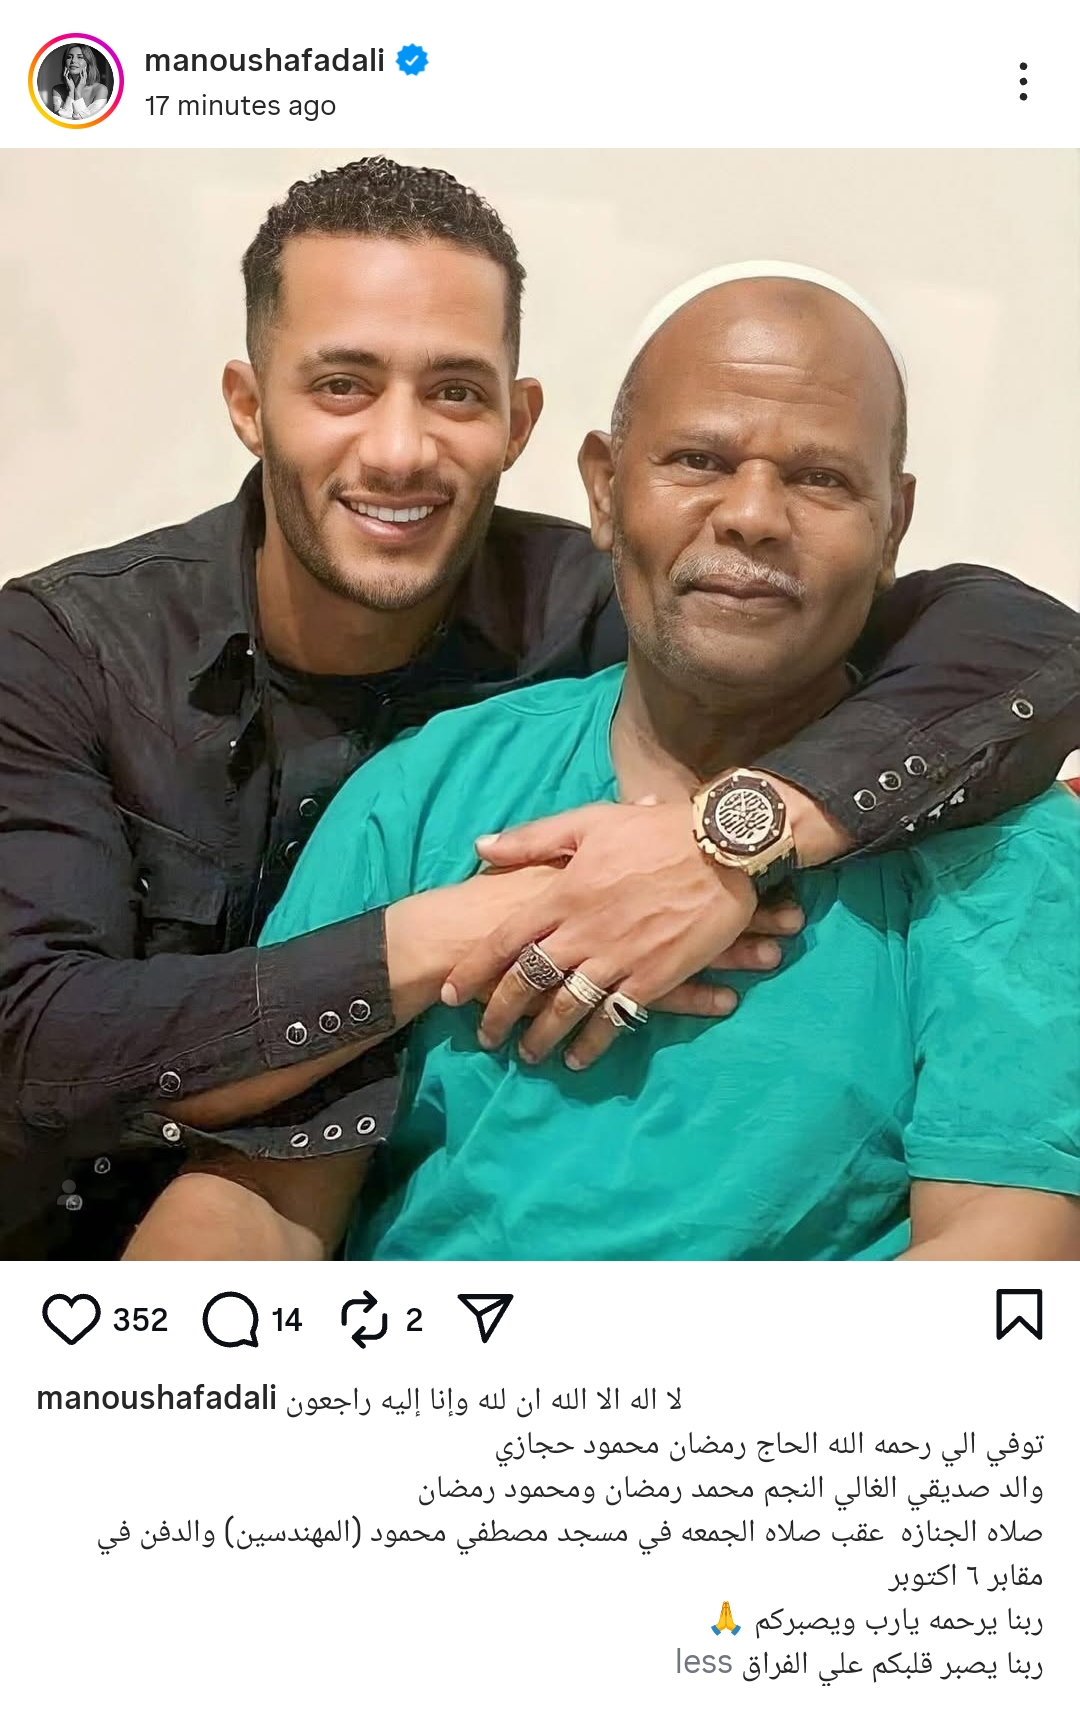Viewport: 1080px width, 1723px height.
Task: Tap the repost arrows icon
Action: [363, 1319]
